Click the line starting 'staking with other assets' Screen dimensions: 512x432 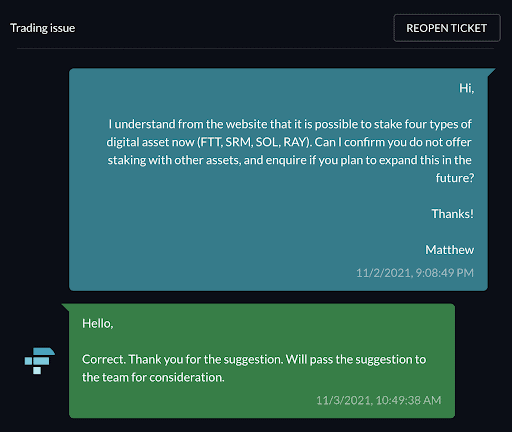click(289, 160)
